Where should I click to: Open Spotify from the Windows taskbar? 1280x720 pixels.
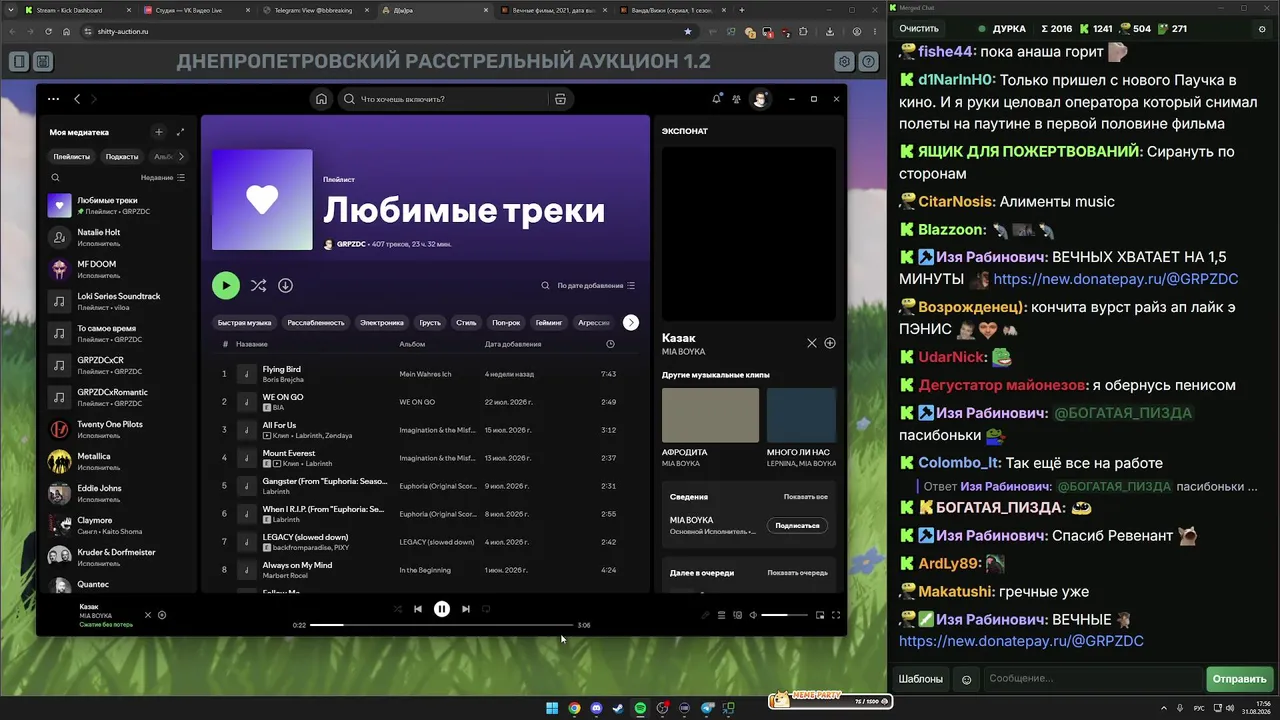640,709
